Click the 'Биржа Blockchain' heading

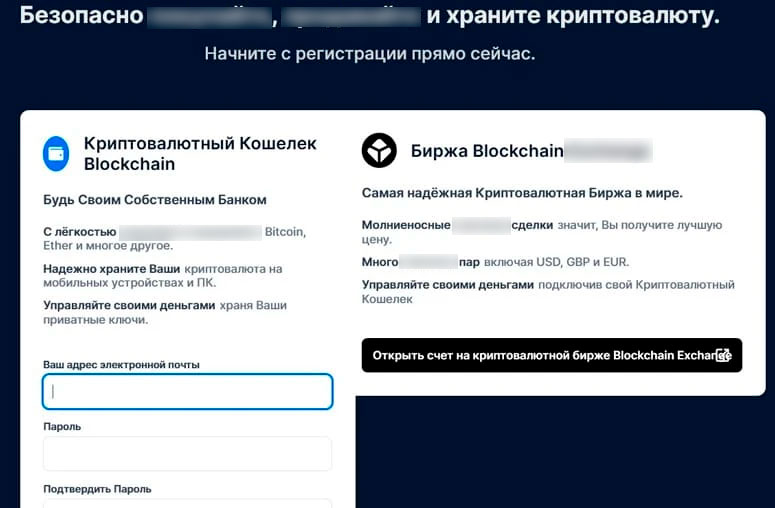[x=487, y=151]
